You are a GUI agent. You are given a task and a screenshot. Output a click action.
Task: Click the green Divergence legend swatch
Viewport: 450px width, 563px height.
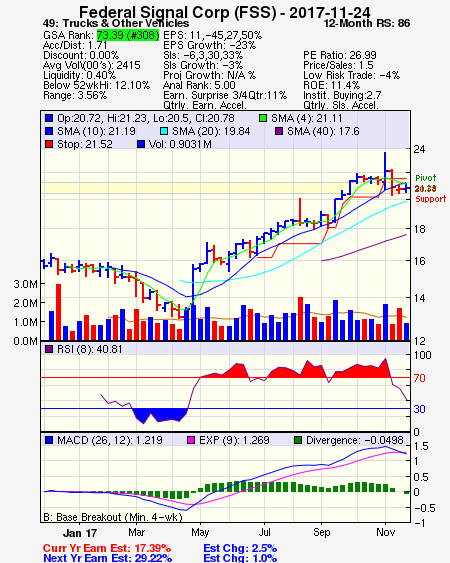point(298,440)
